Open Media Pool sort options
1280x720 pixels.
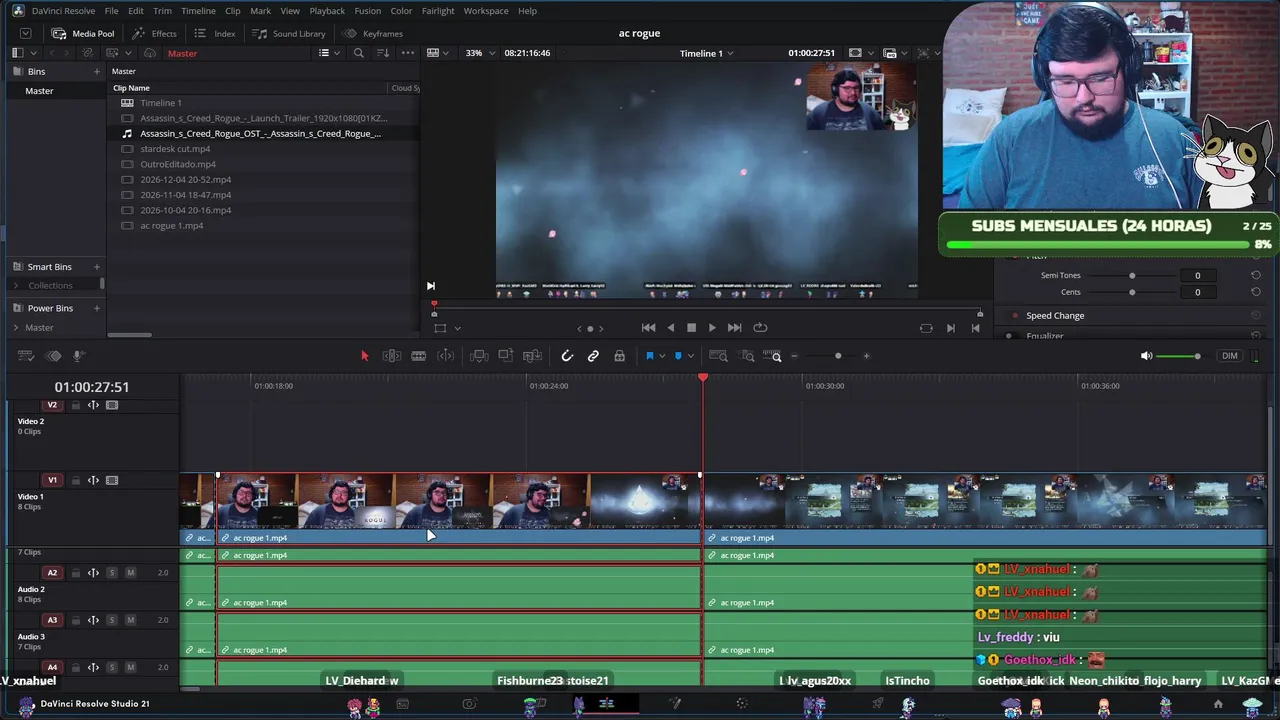(382, 53)
